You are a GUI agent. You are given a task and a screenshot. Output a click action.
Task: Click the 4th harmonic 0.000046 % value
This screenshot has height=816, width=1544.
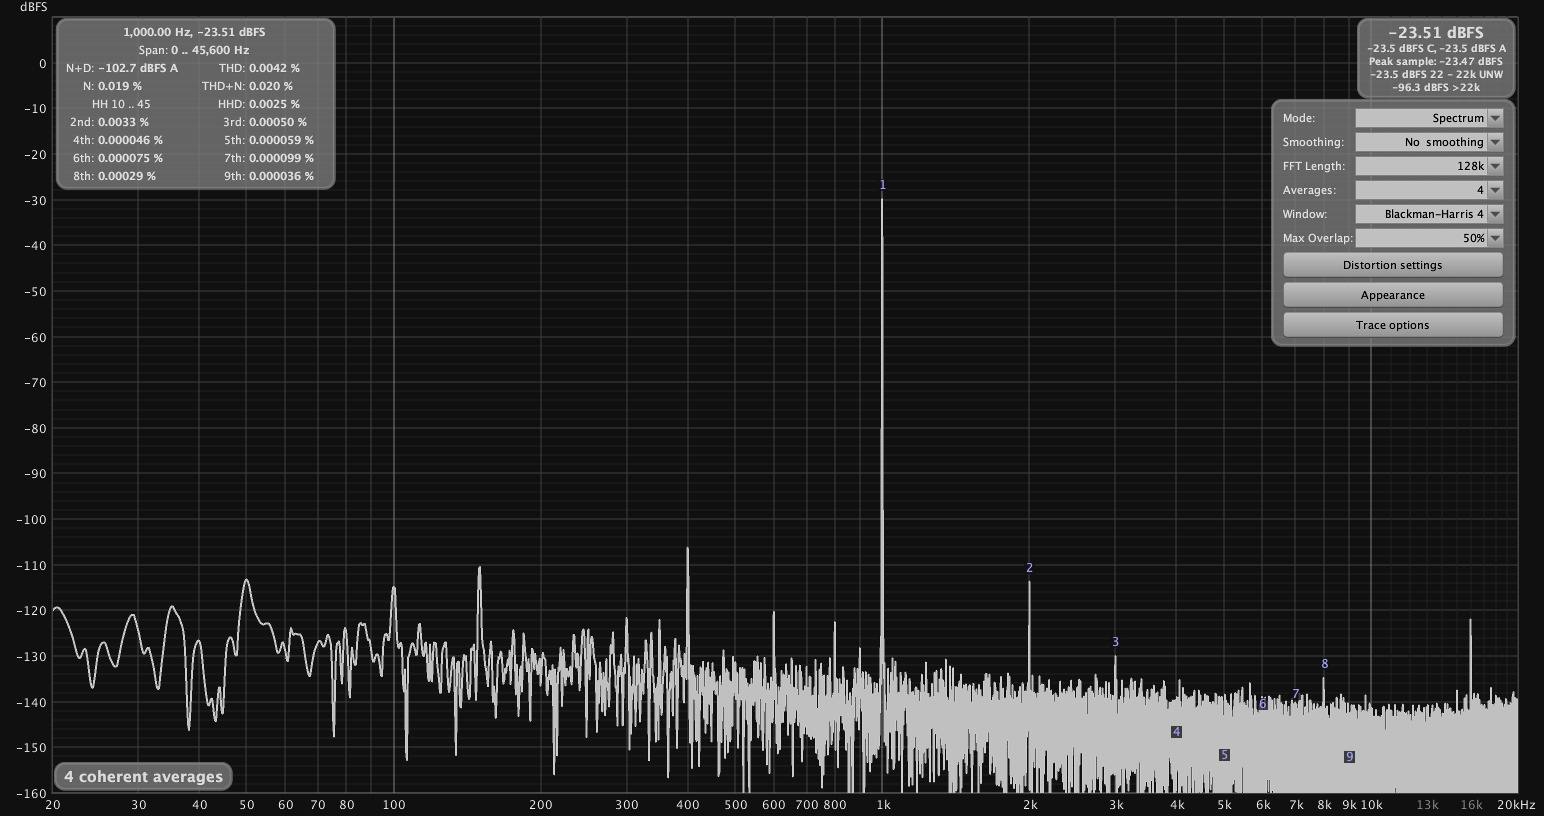click(130, 140)
